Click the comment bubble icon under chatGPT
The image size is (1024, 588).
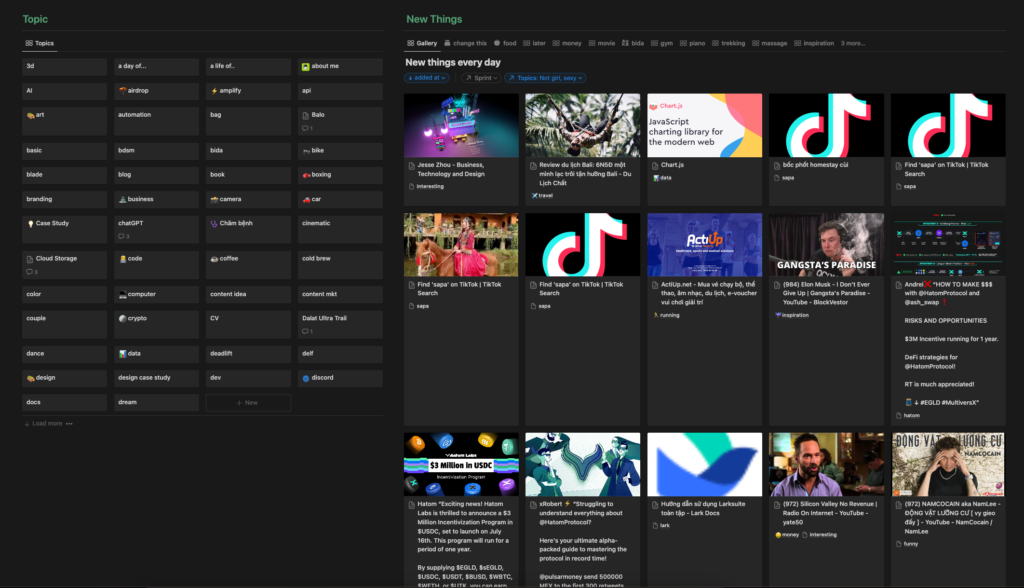(x=121, y=237)
